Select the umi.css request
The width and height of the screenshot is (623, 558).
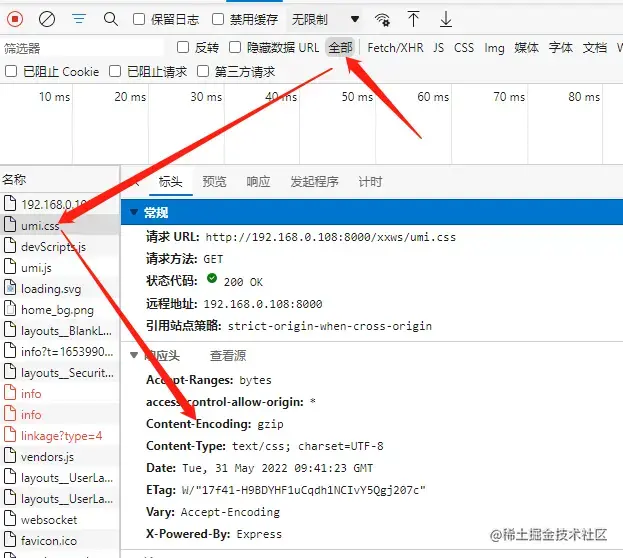tap(60, 225)
